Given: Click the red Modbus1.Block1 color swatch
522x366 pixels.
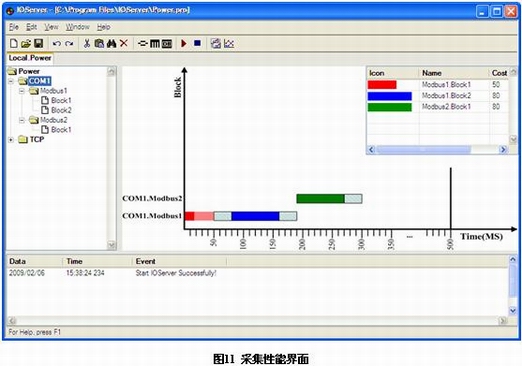Looking at the screenshot, I should 382,85.
